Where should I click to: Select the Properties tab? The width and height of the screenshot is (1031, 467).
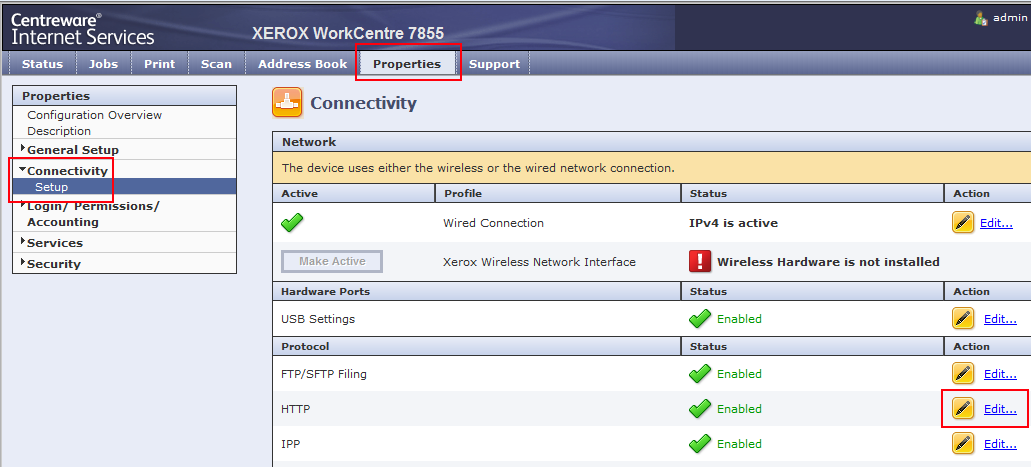407,64
